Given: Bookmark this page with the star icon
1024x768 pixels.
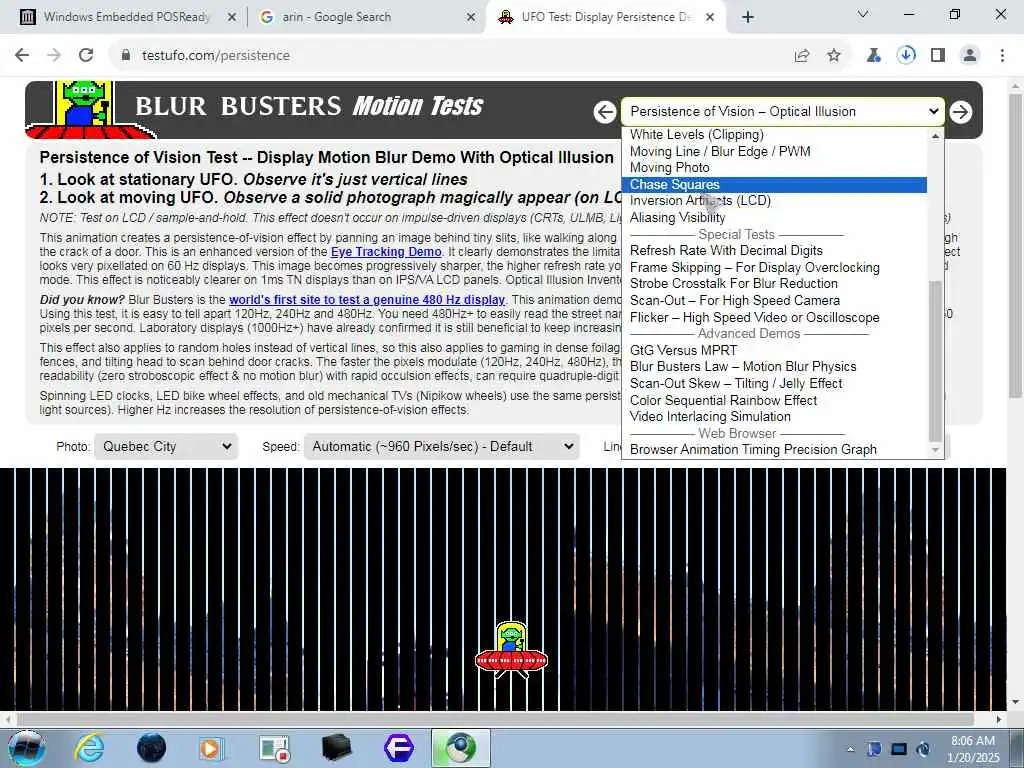Looking at the screenshot, I should click(x=834, y=56).
